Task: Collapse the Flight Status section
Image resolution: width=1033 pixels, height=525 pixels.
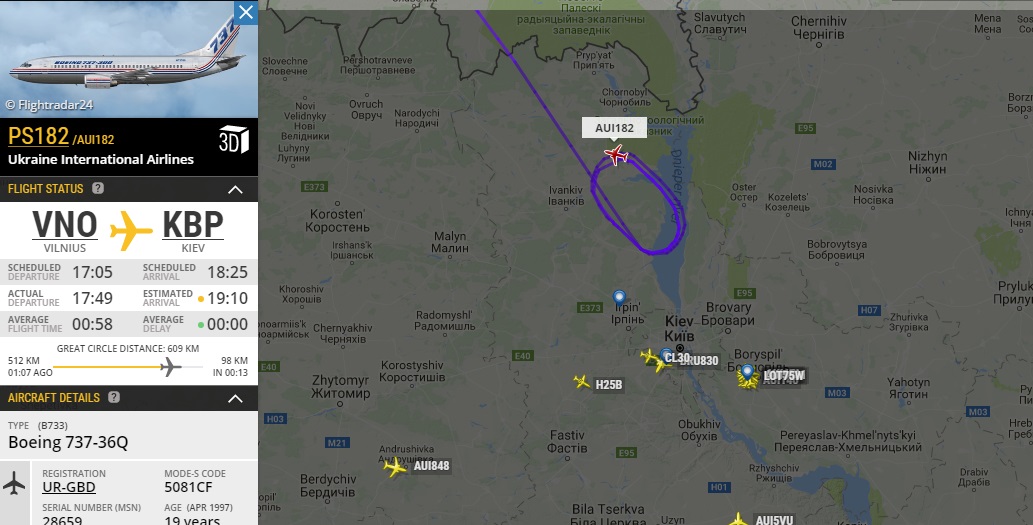Action: tap(235, 189)
